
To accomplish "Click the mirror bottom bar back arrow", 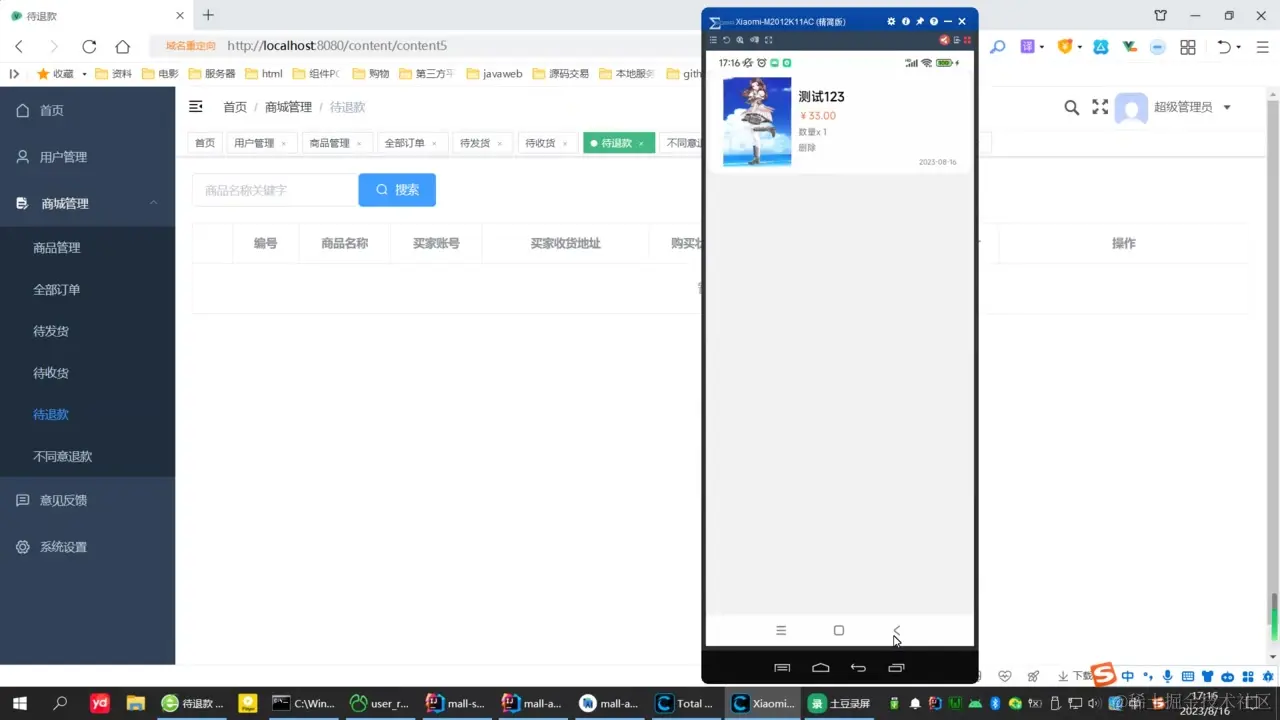I will 858,668.
